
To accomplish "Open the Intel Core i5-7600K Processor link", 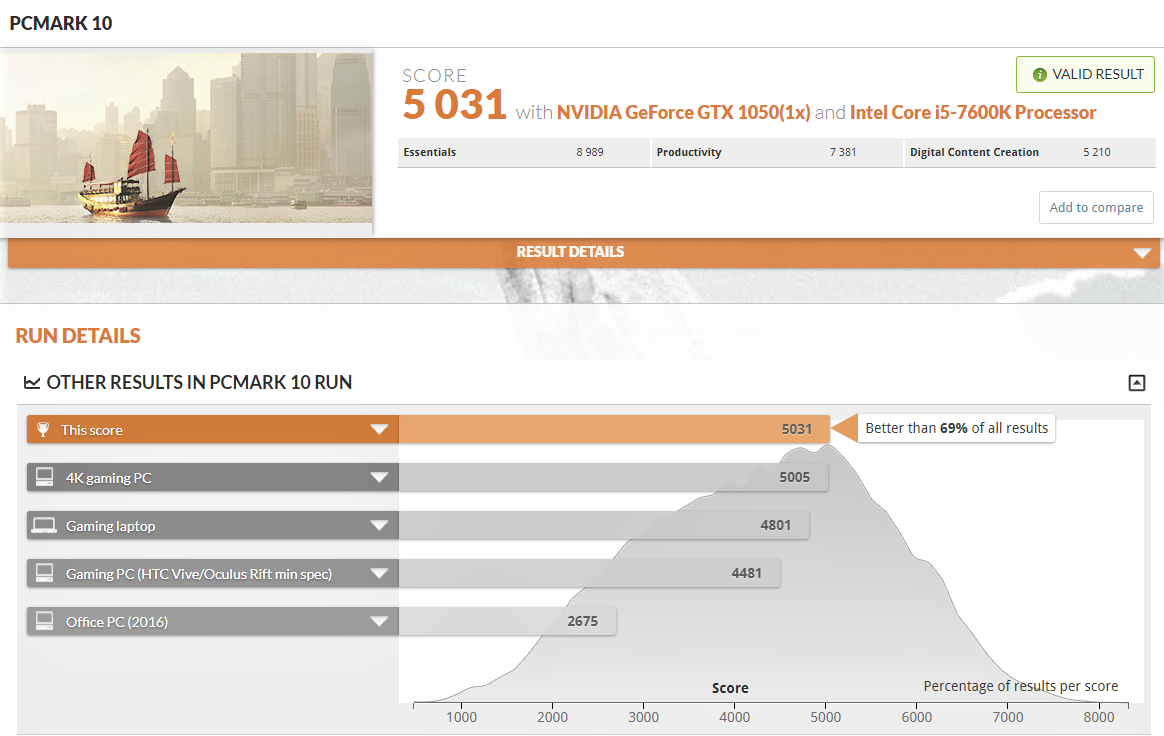I will pos(972,112).
